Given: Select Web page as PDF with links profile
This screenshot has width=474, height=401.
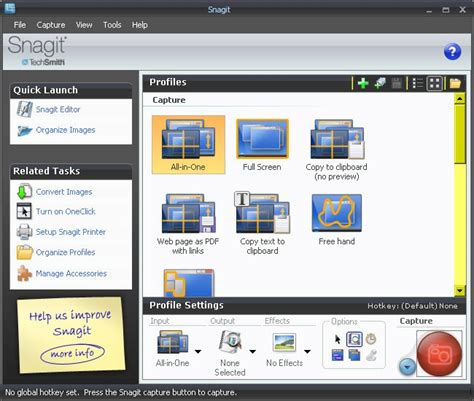Looking at the screenshot, I should point(188,224).
